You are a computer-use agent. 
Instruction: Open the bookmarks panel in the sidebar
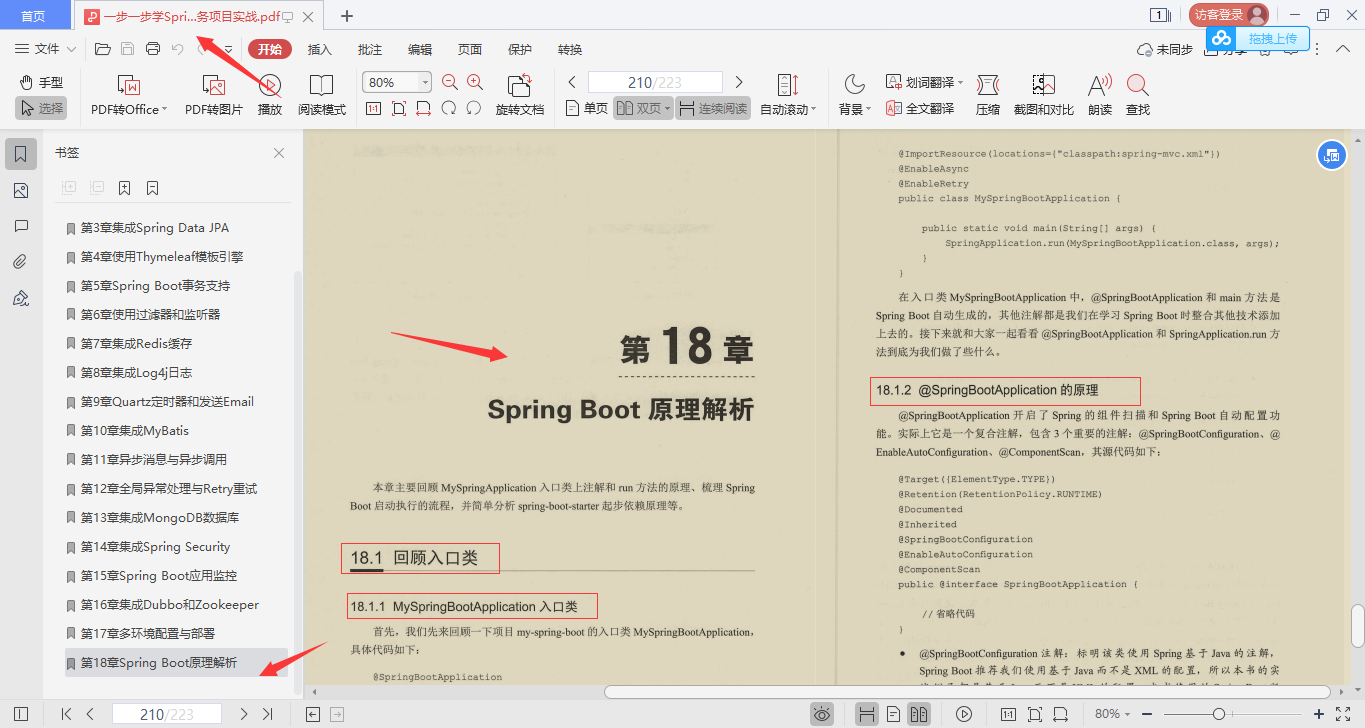[x=21, y=154]
